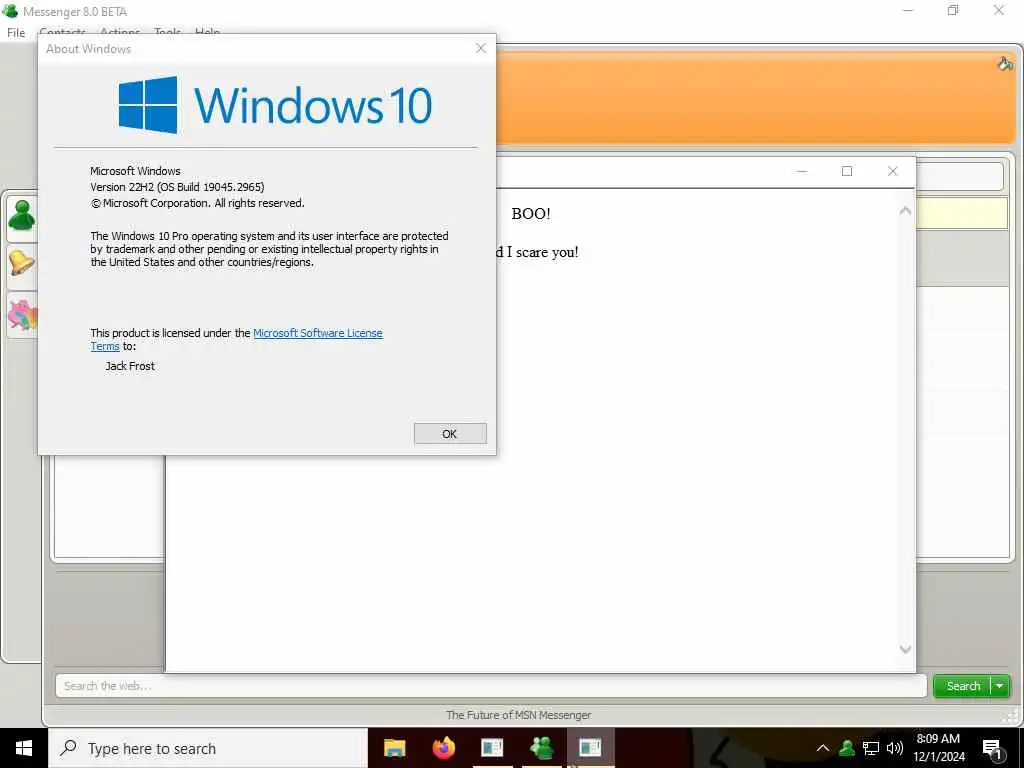Open network status tray icon
Image resolution: width=1024 pixels, height=768 pixels.
click(x=871, y=748)
